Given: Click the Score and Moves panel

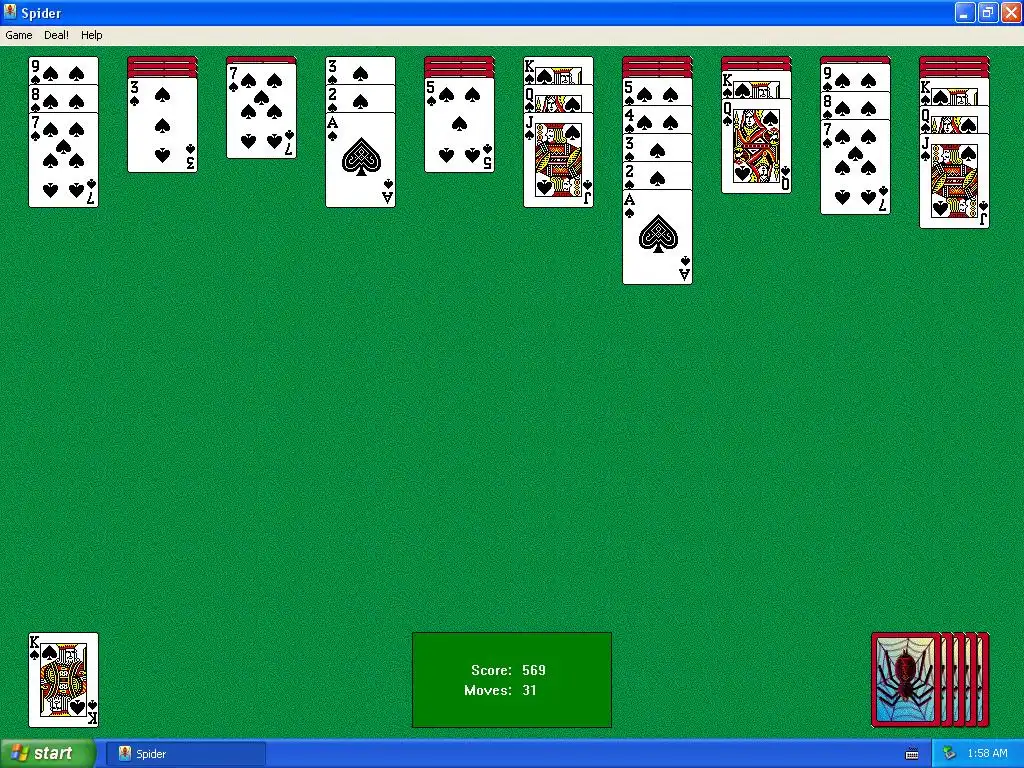Looking at the screenshot, I should pos(512,680).
